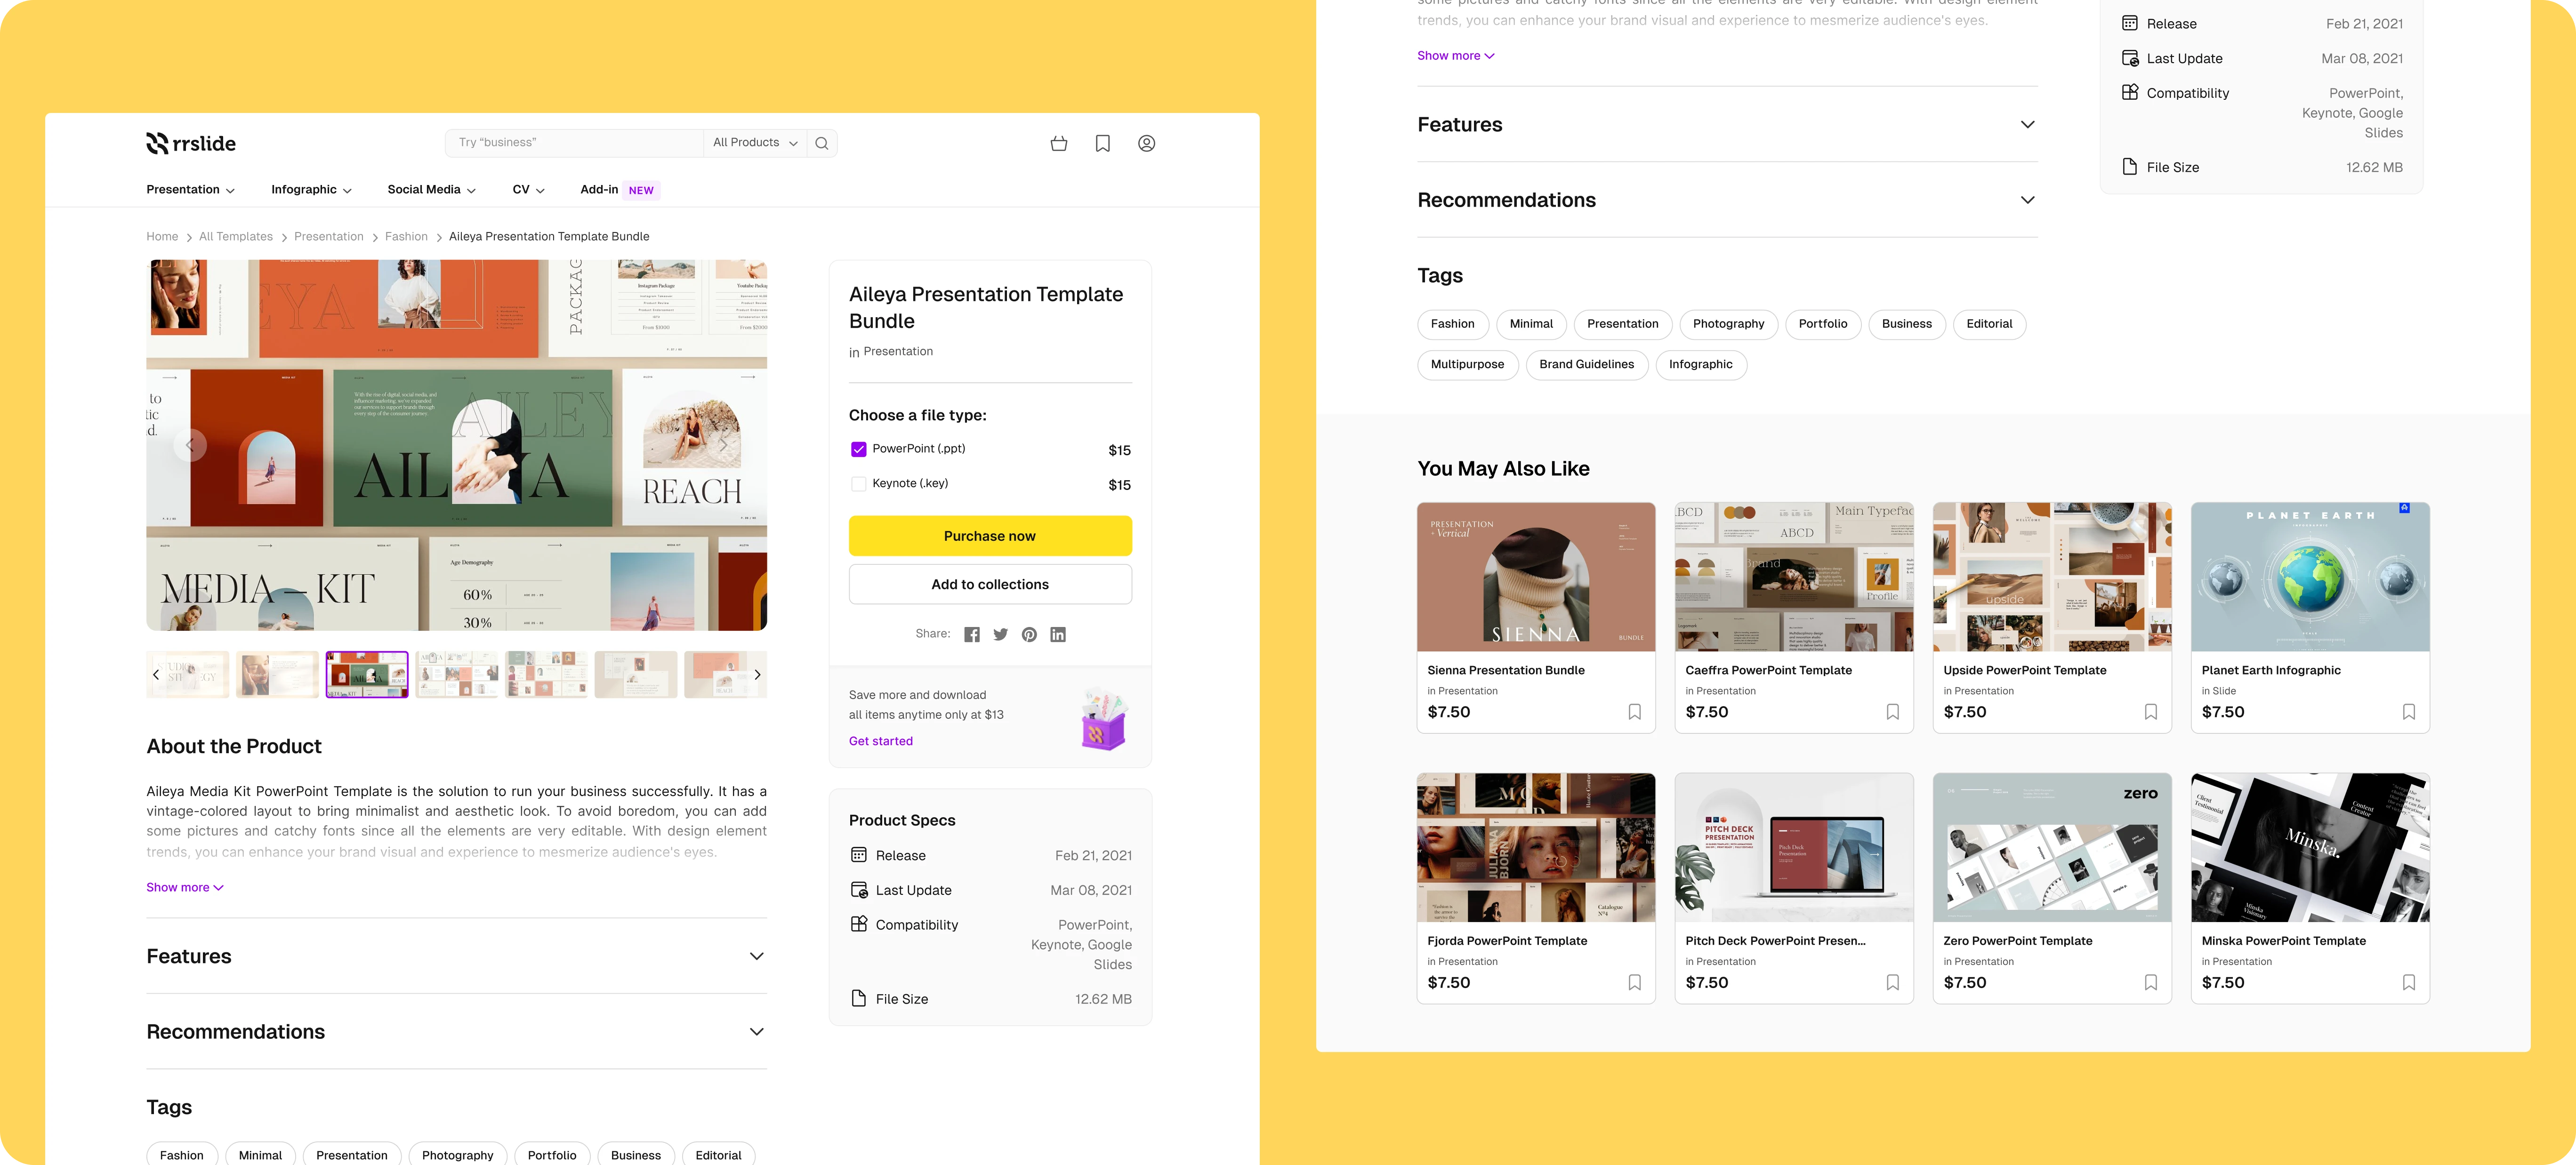Share product on Facebook
Image resolution: width=2576 pixels, height=1165 pixels.
(x=971, y=634)
